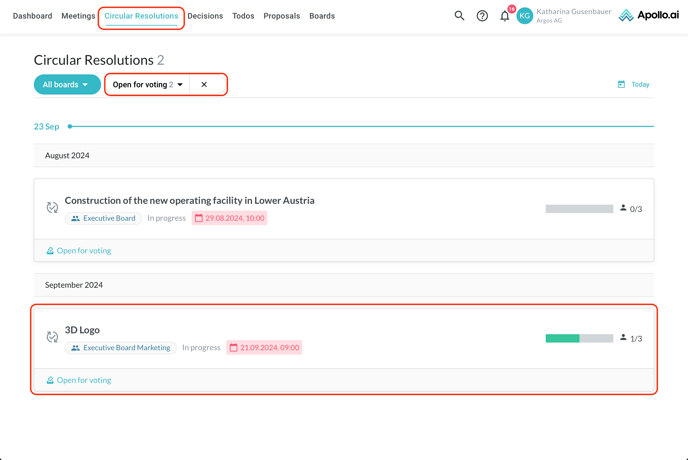The image size is (688, 460).
Task: Open notifications bell icon
Action: (505, 16)
